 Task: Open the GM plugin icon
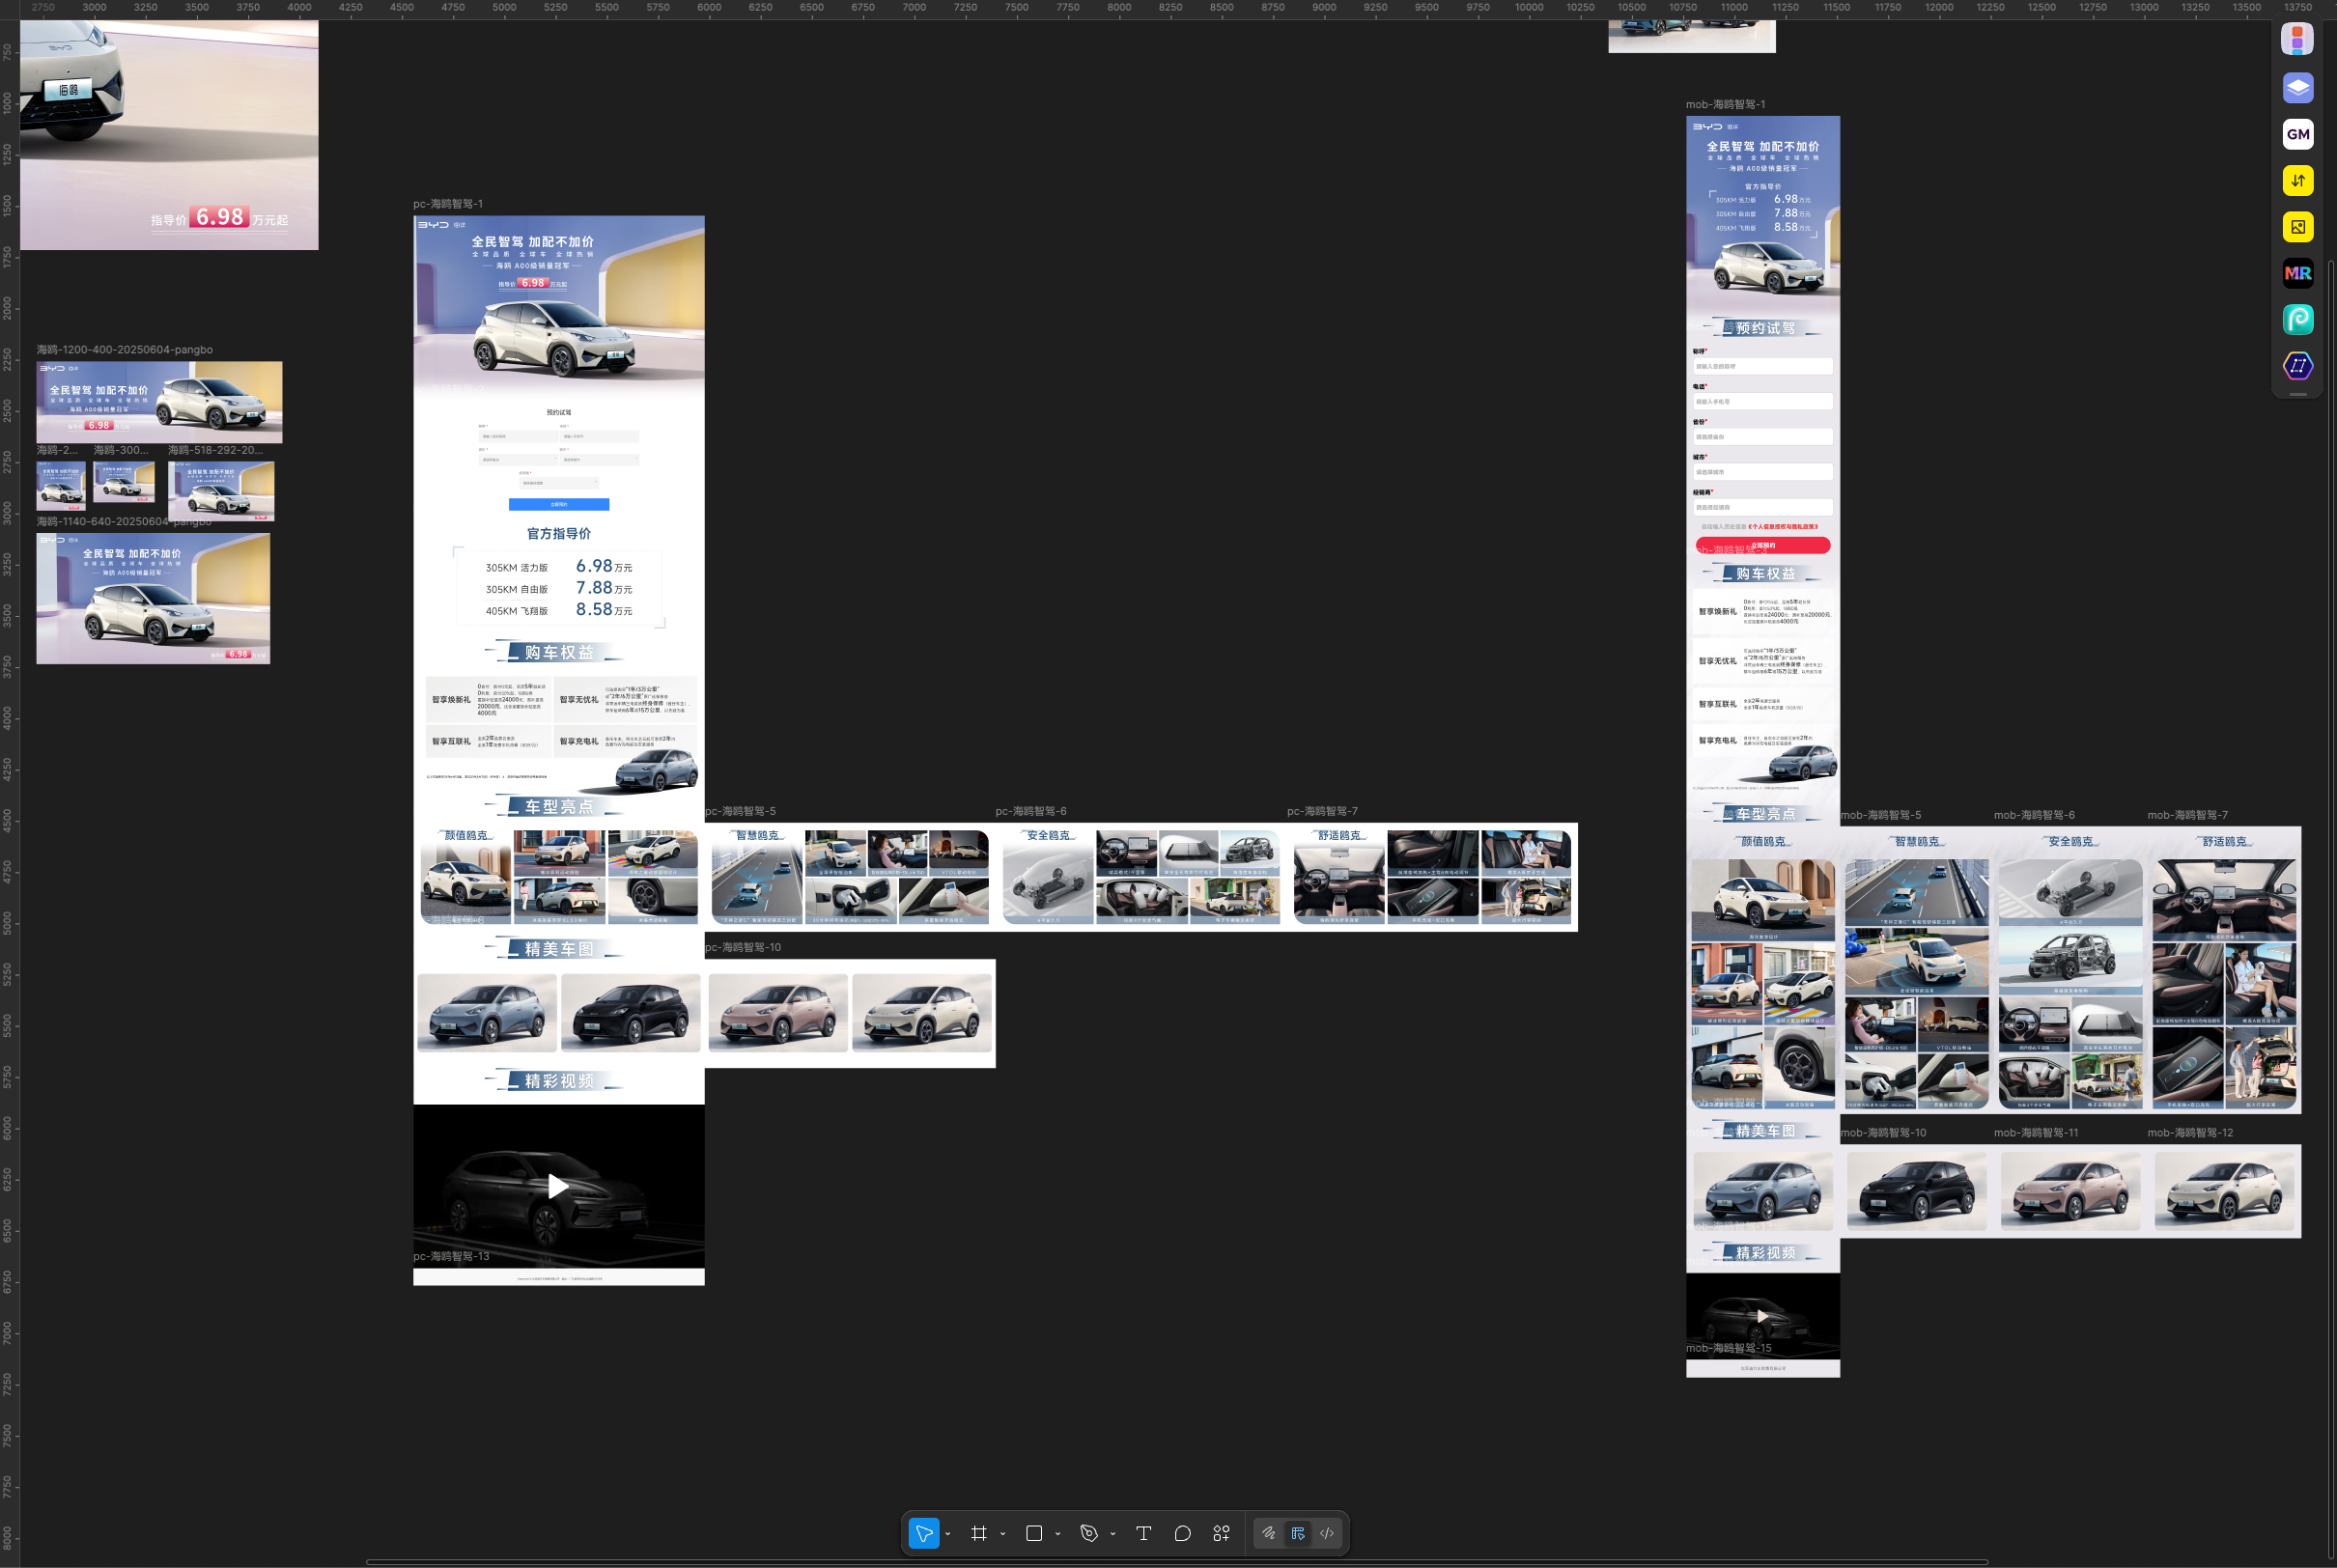[2297, 134]
